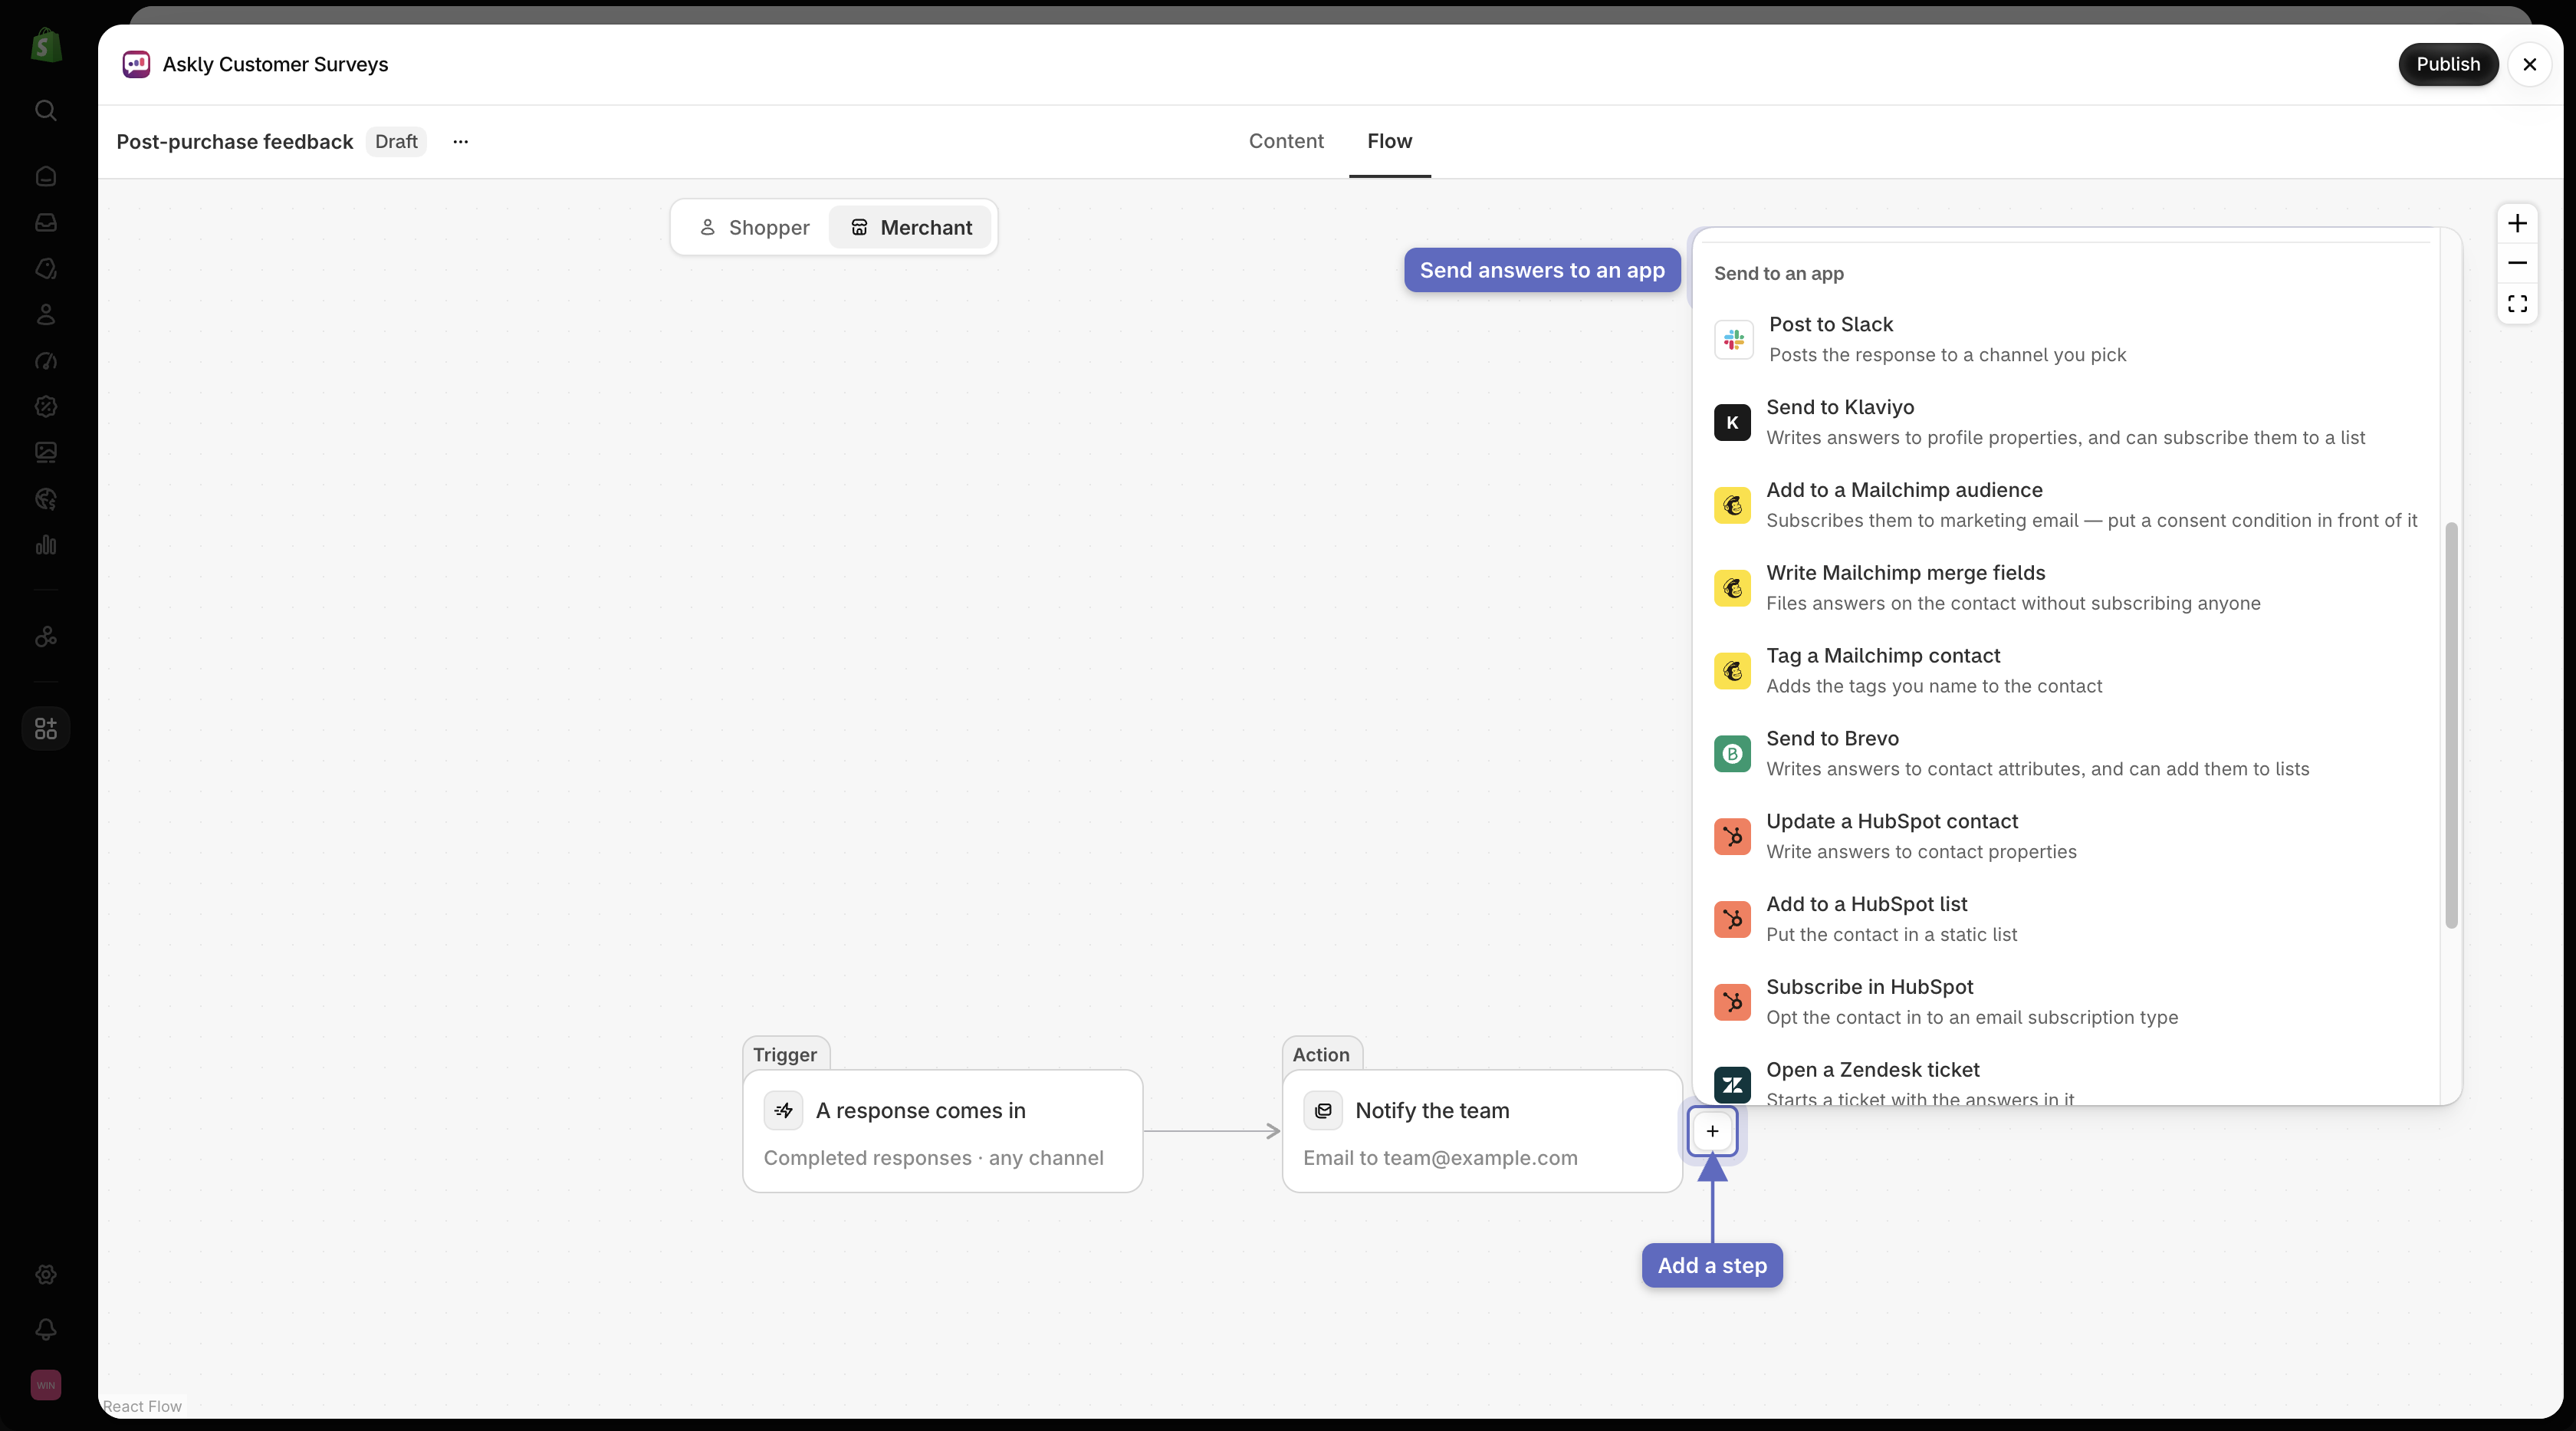Open the Flow tab
The height and width of the screenshot is (1431, 2576).
(1390, 141)
